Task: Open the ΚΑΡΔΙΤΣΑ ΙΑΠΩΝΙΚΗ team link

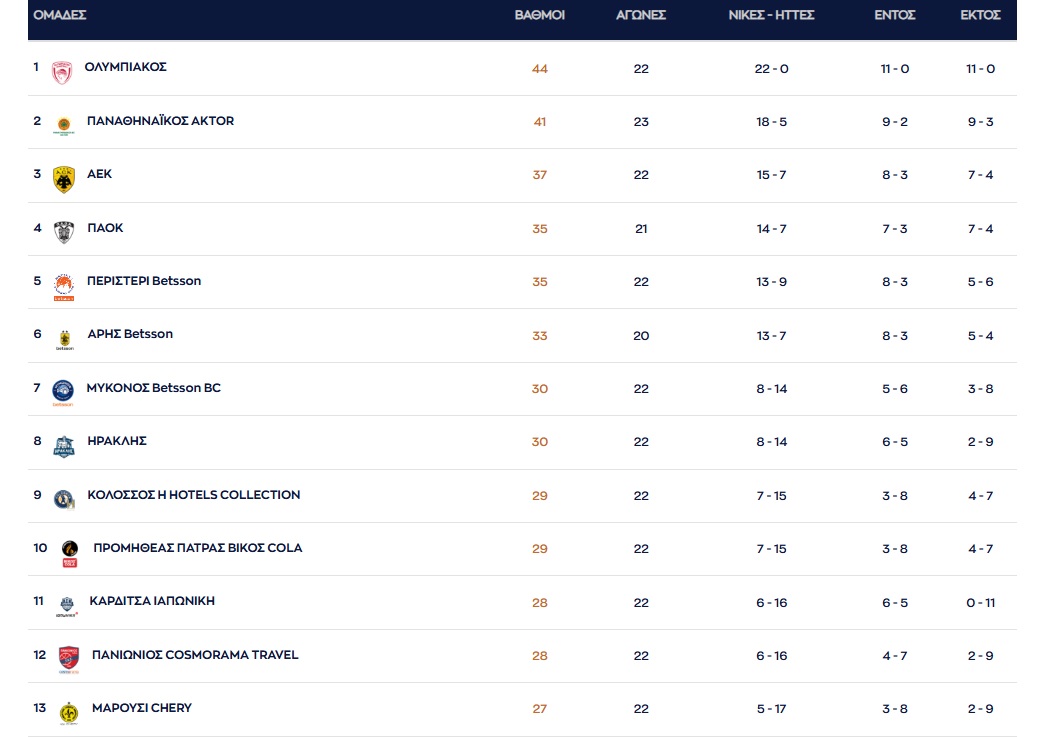Action: tap(152, 601)
